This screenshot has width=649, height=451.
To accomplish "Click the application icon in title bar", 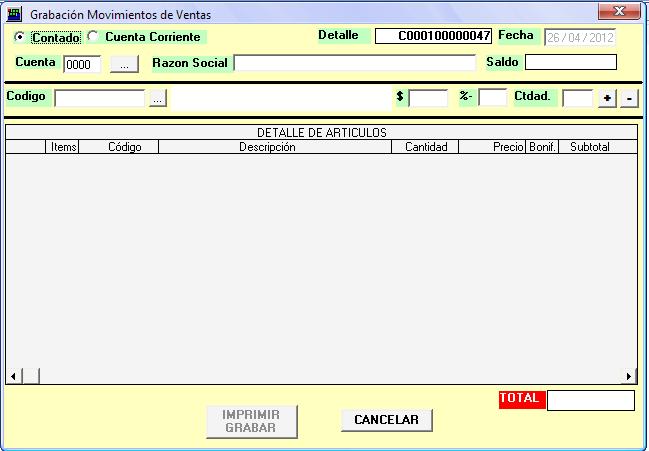I will 14,13.
